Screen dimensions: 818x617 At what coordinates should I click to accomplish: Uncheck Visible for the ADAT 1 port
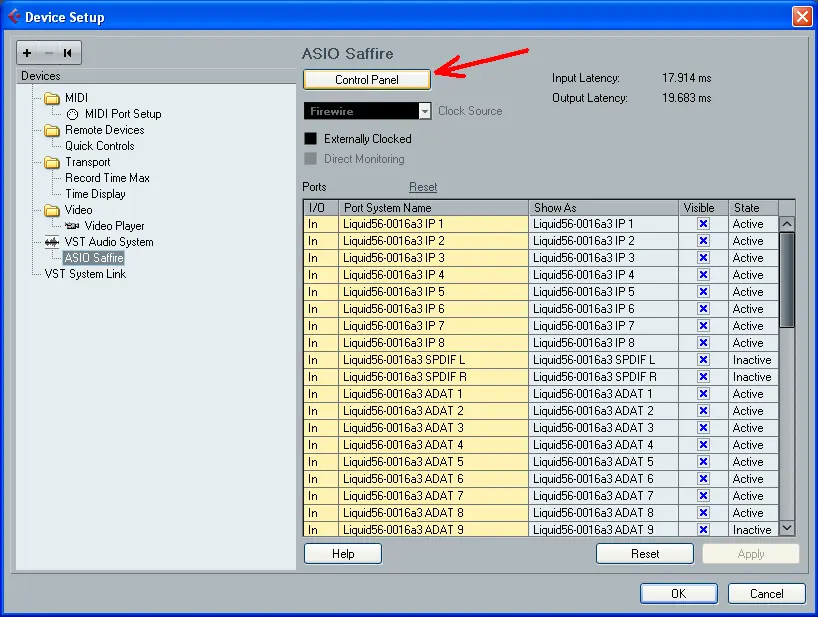click(703, 394)
